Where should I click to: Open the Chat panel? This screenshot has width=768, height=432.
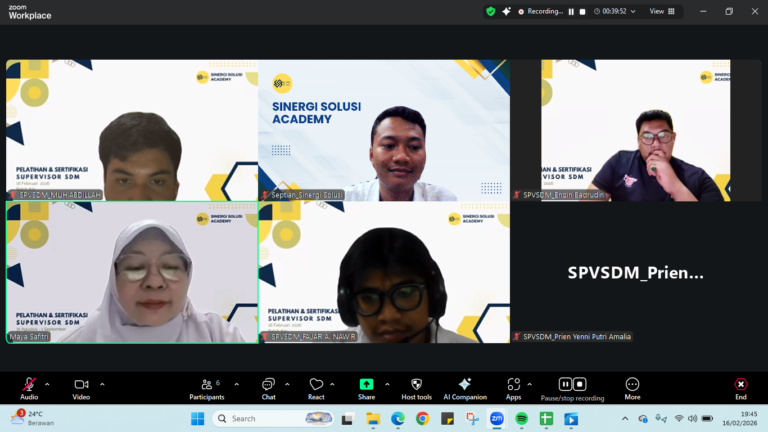tap(268, 385)
